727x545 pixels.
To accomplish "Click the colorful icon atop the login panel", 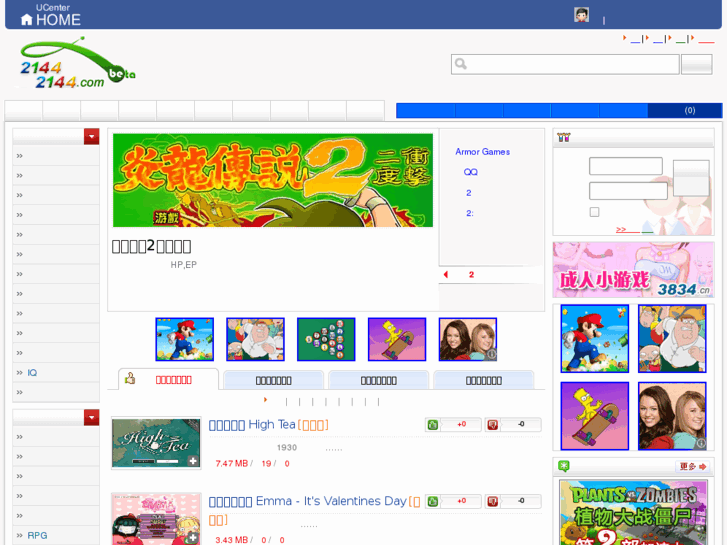I will pos(564,137).
